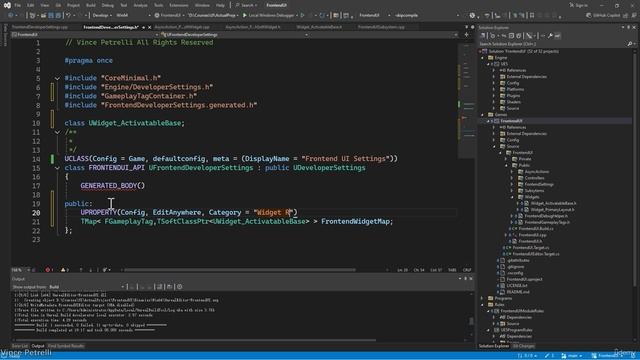Collapse the Games folder in Solution Explorer

click(483, 115)
